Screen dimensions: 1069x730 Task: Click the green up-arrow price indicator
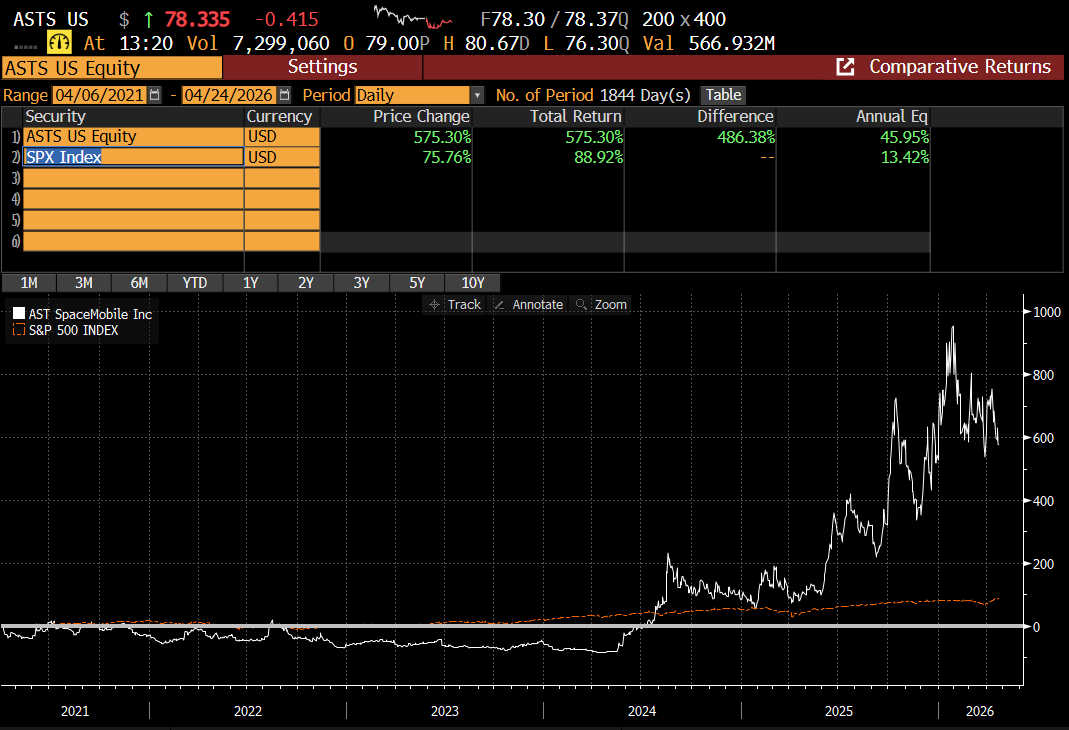[149, 19]
